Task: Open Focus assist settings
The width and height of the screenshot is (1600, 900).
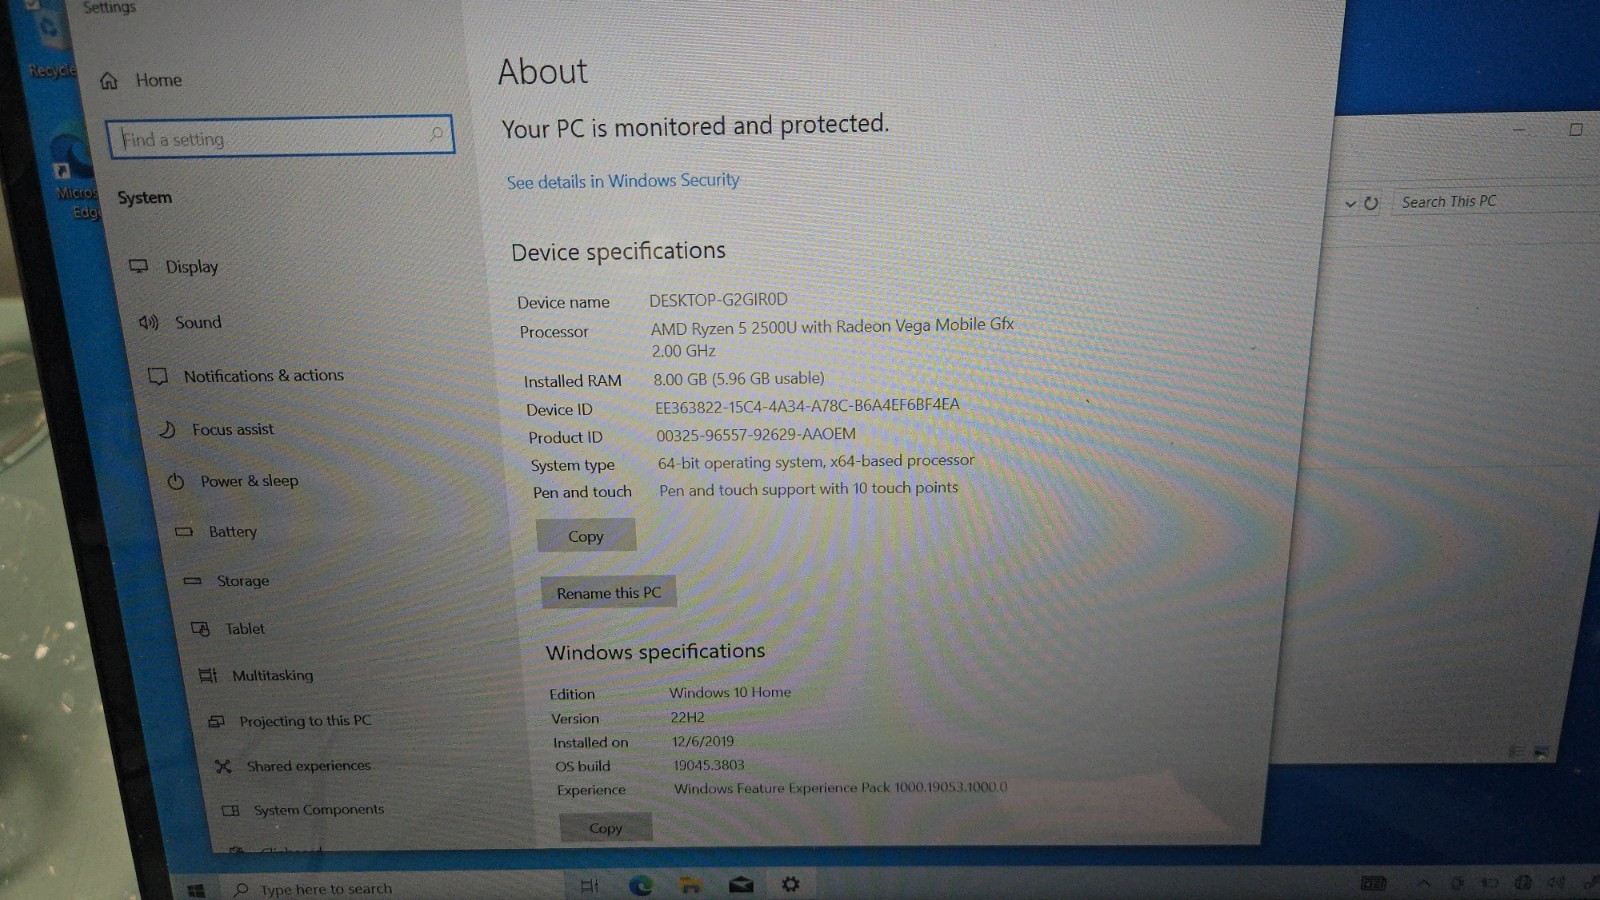Action: pyautogui.click(x=216, y=429)
